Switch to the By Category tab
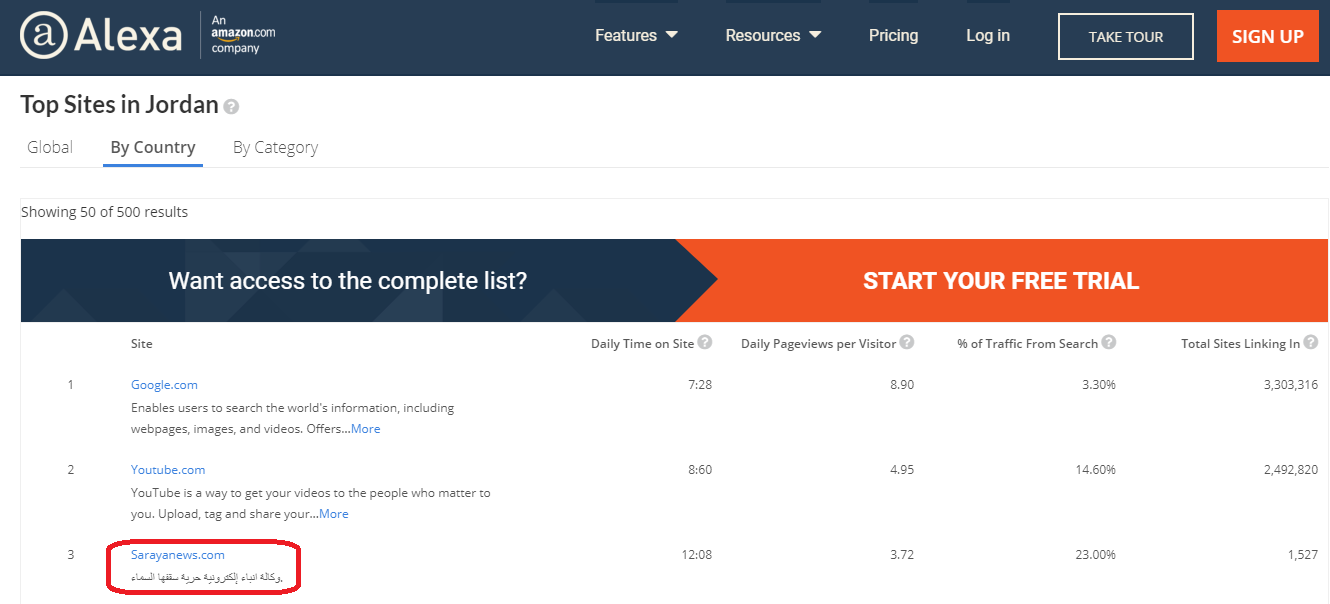 (275, 147)
